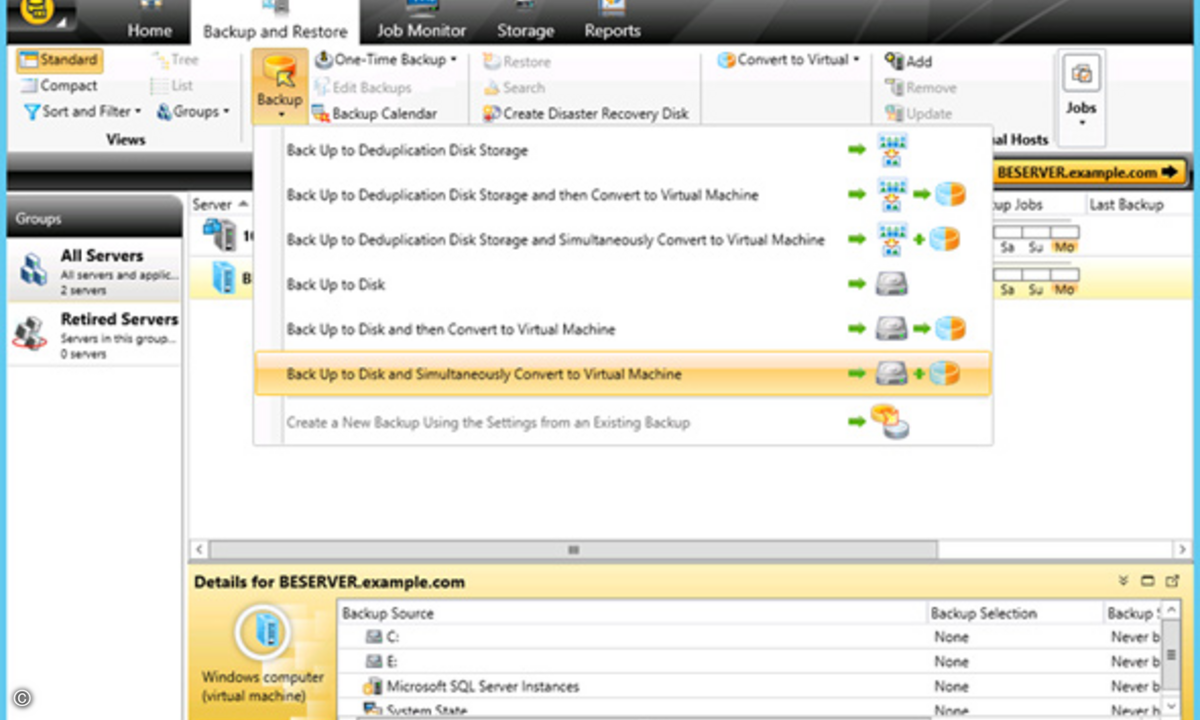Click the Jobs icon

1081,73
